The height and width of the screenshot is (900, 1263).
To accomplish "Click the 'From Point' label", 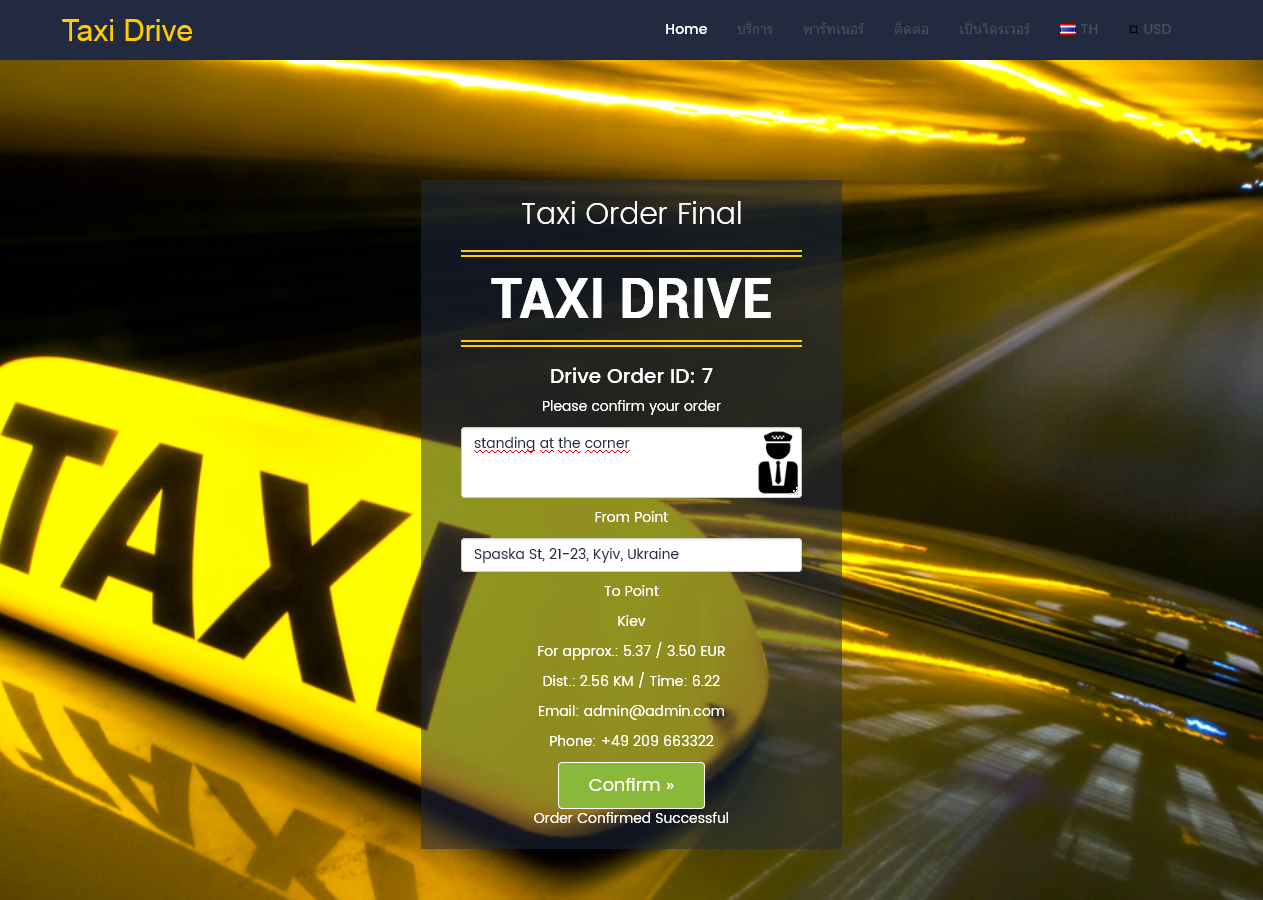I will 631,517.
